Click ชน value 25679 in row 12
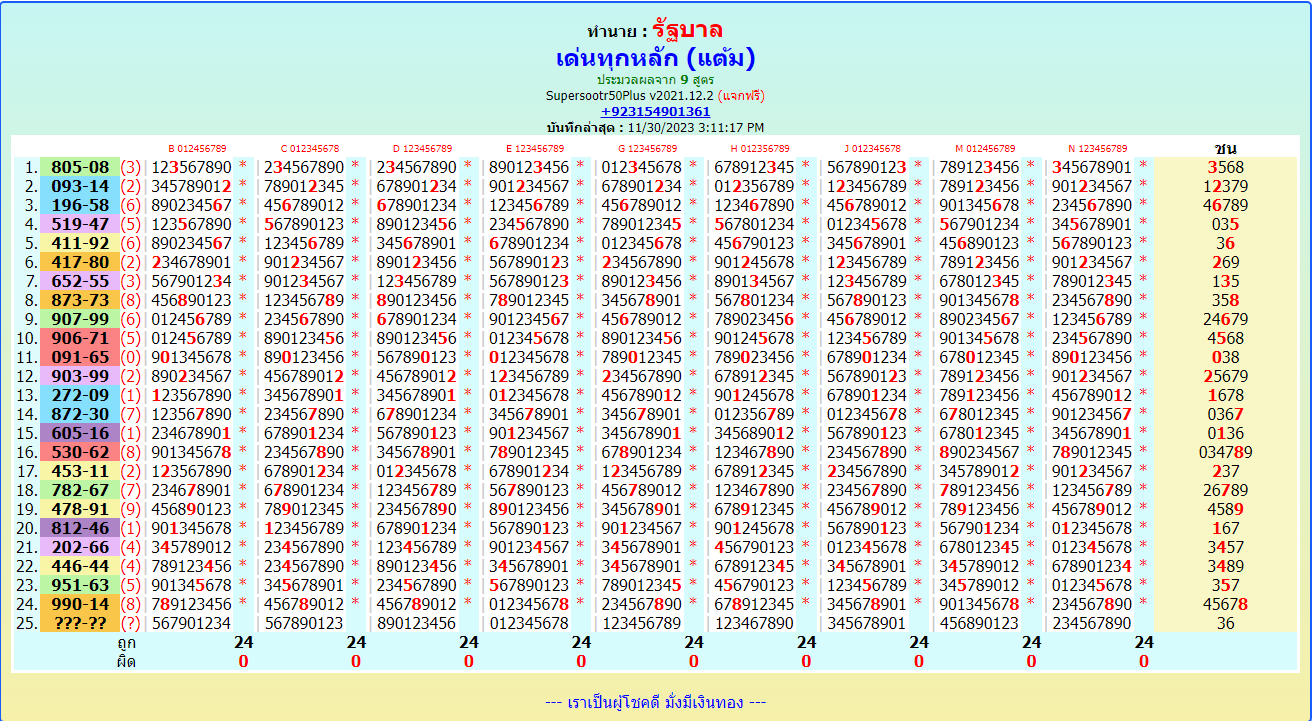 pyautogui.click(x=1225, y=376)
